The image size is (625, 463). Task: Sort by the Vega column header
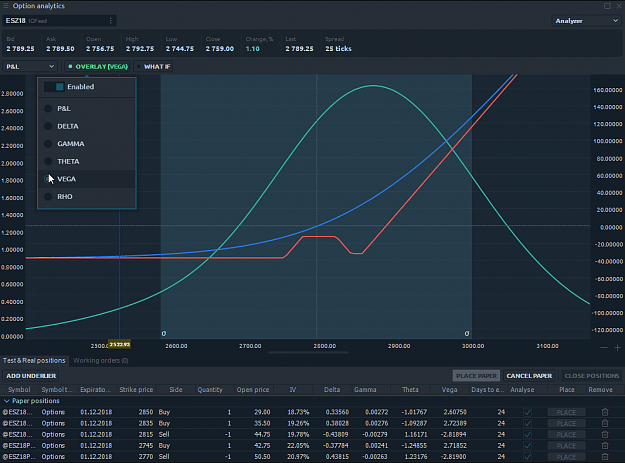(449, 390)
